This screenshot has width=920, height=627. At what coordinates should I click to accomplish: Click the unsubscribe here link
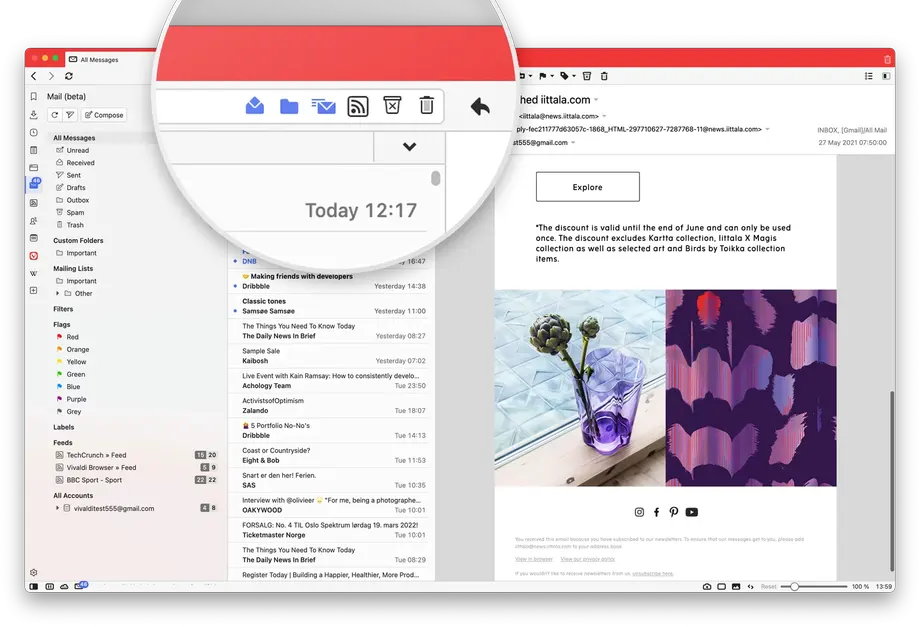652,573
